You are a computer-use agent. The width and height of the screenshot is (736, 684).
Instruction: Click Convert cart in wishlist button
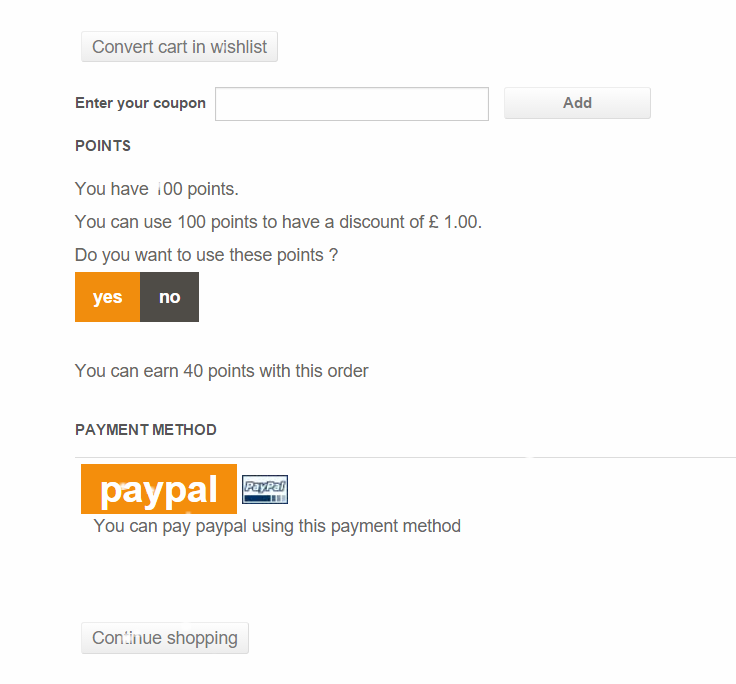[179, 47]
